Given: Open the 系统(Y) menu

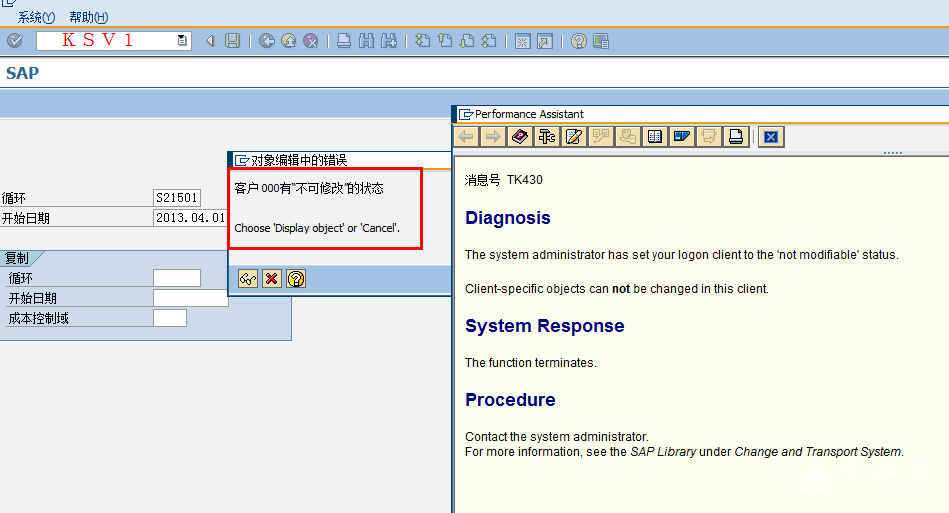Looking at the screenshot, I should coord(36,17).
